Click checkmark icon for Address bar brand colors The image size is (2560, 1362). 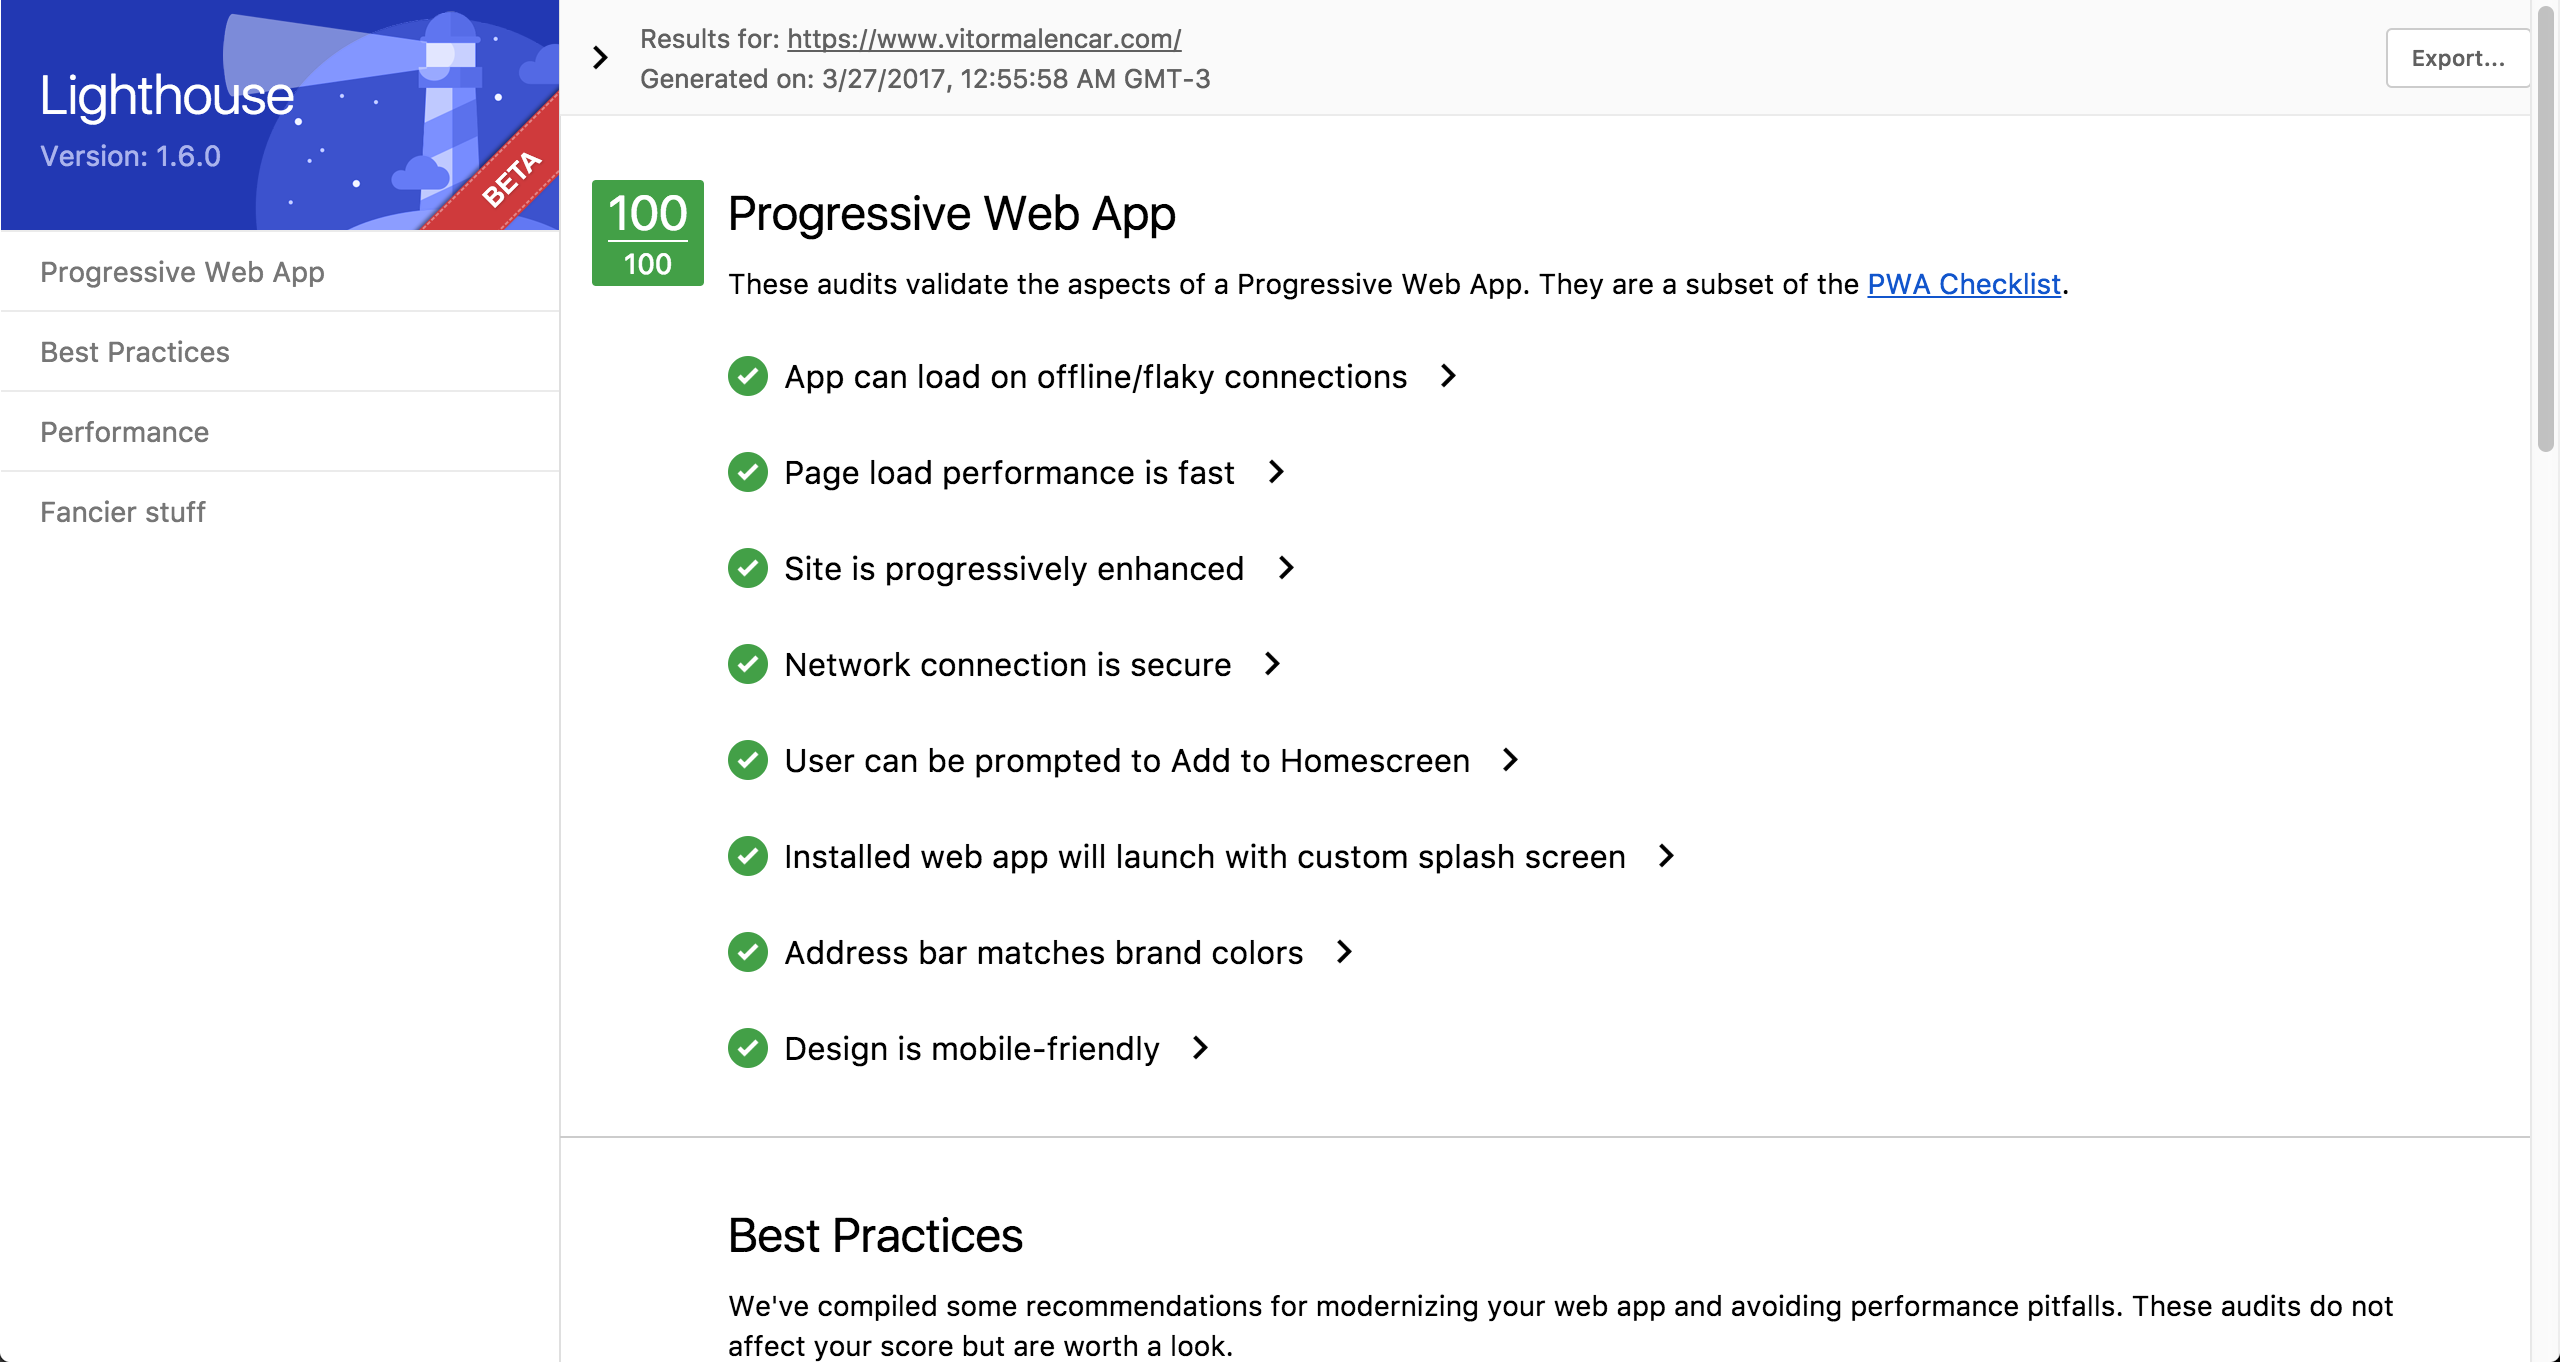click(x=747, y=953)
